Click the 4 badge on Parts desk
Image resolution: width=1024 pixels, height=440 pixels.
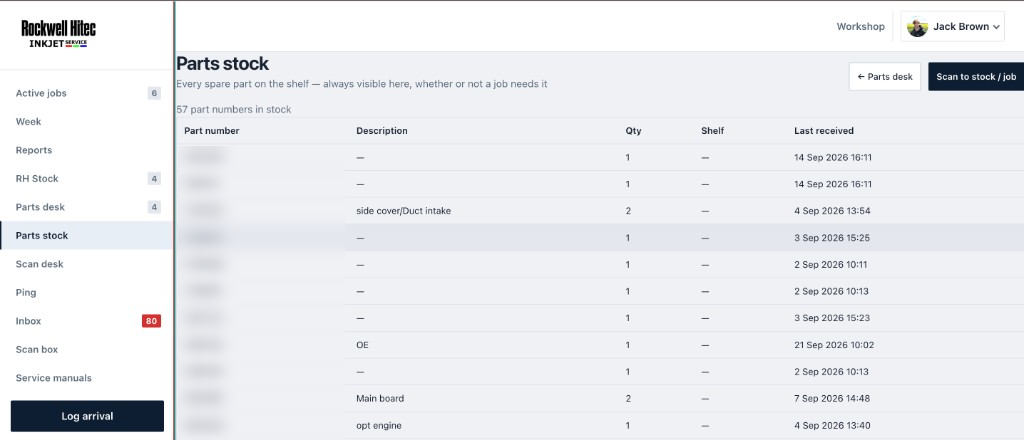pos(154,208)
